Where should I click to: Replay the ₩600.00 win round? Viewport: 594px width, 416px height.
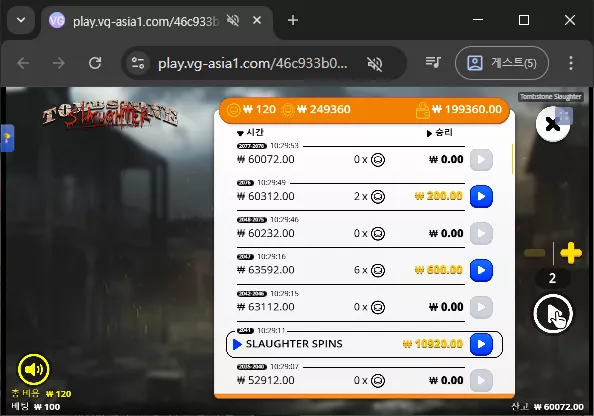click(481, 270)
